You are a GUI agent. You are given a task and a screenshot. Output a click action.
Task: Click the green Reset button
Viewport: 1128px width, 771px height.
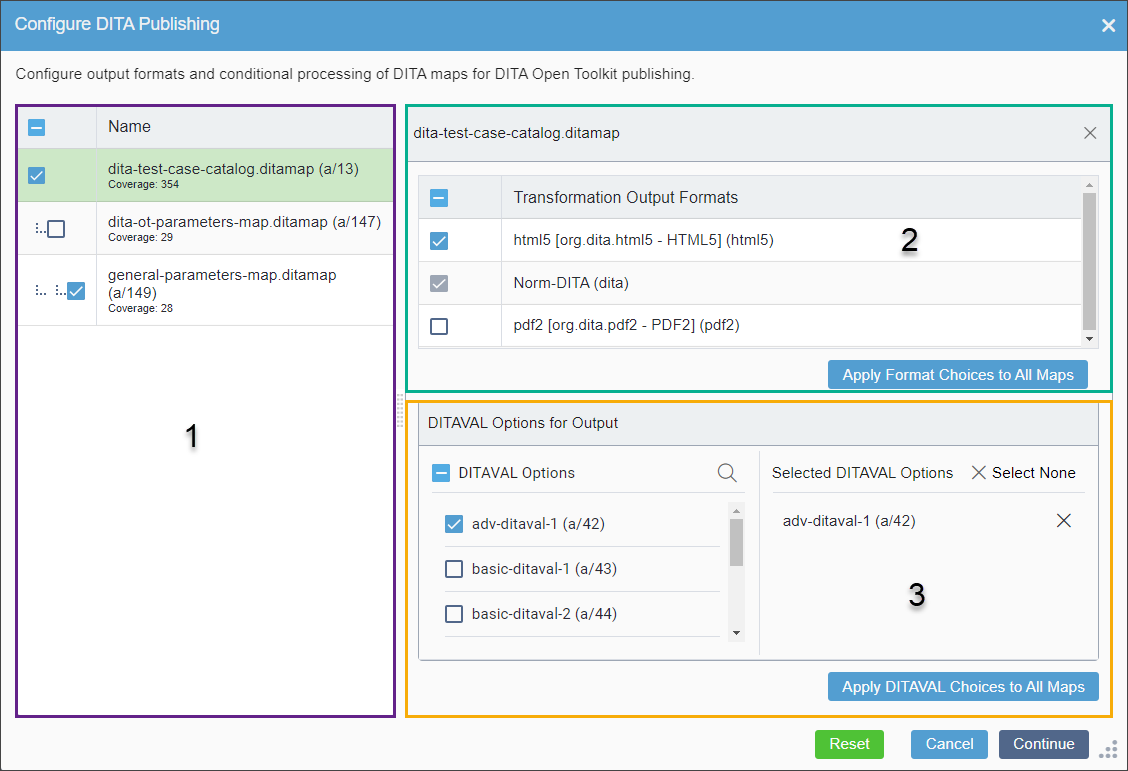(849, 744)
